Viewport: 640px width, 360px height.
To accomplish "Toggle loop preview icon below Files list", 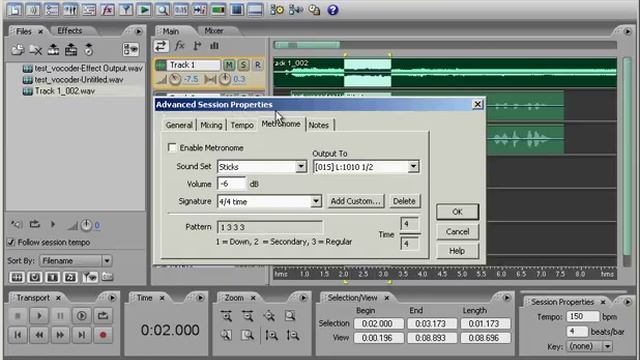I will tap(35, 224).
